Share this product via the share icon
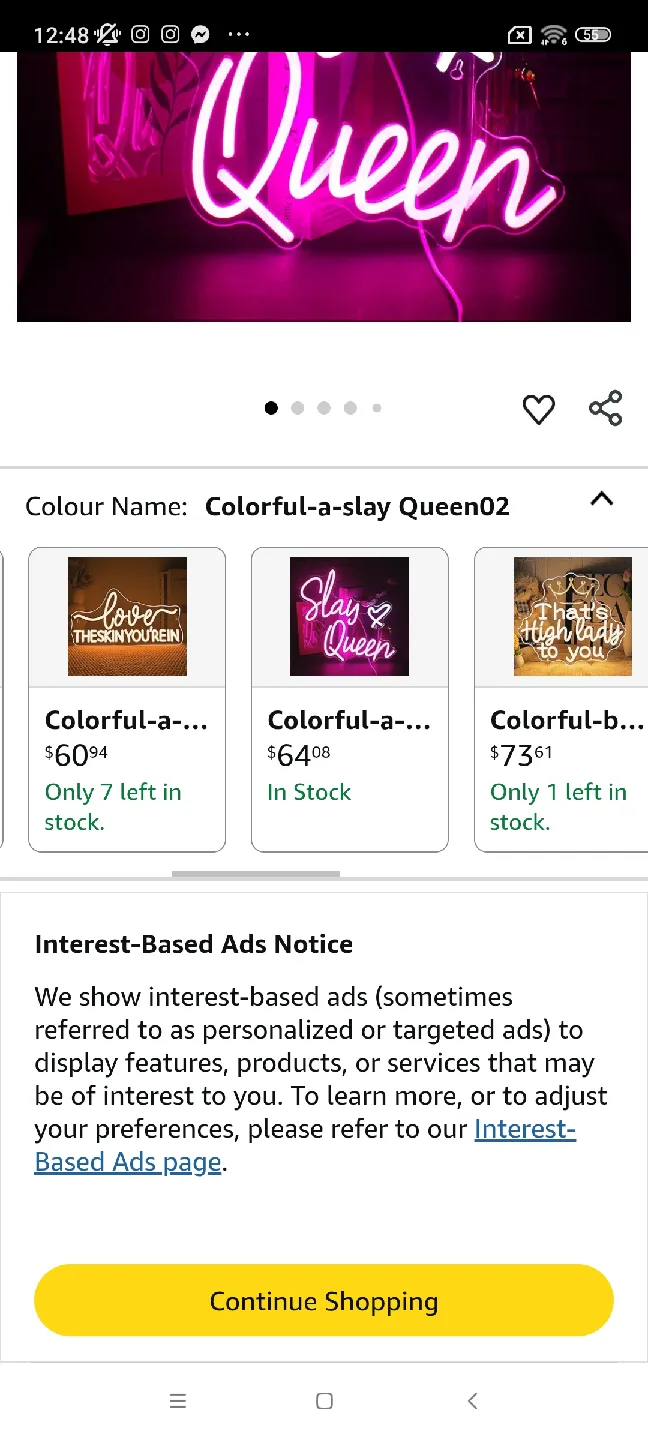Image resolution: width=648 pixels, height=1440 pixels. (x=605, y=408)
